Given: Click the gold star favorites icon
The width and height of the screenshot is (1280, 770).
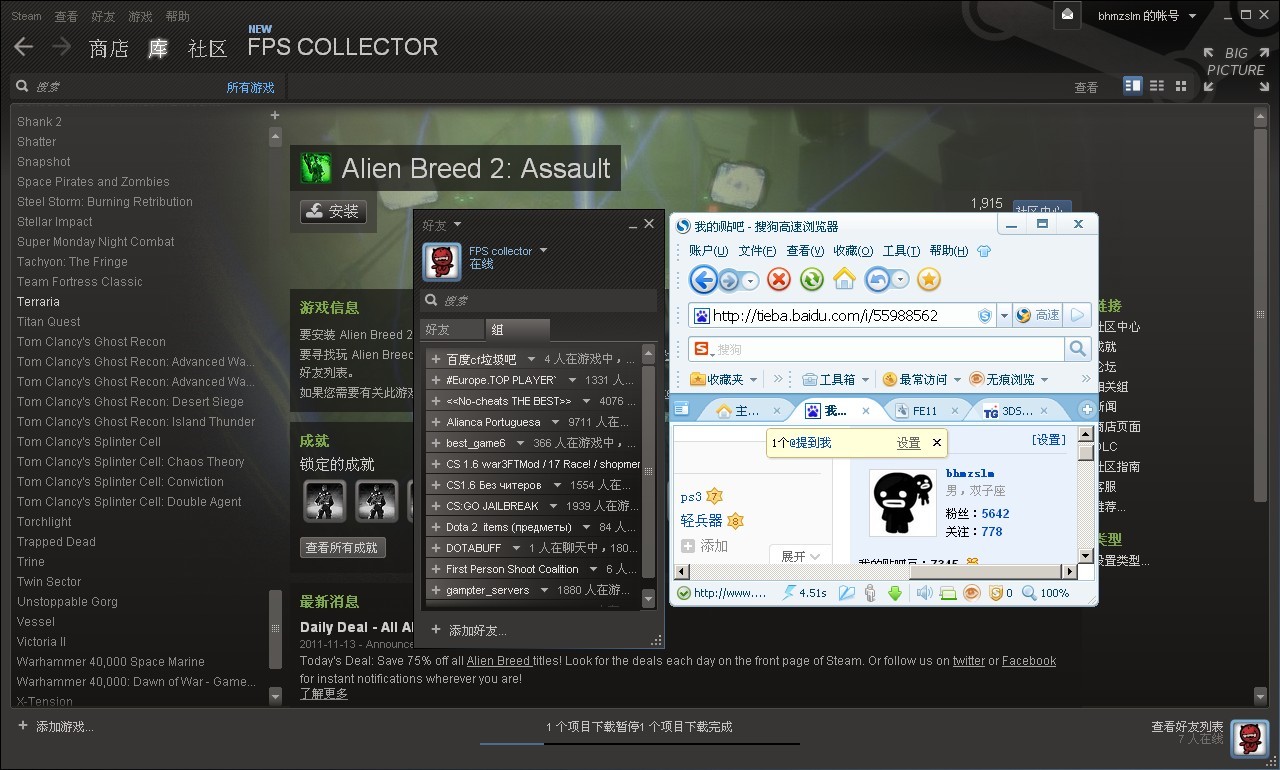Looking at the screenshot, I should click(x=929, y=280).
